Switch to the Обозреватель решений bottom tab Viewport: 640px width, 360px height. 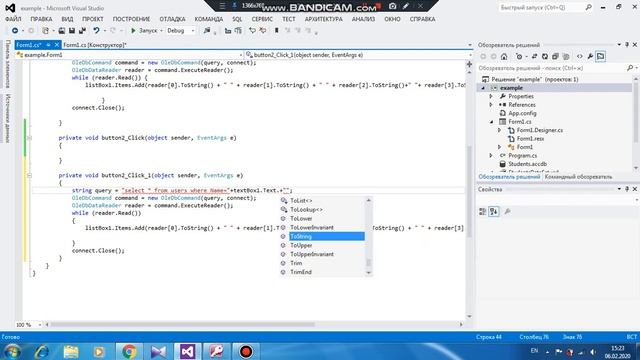[x=509, y=177]
